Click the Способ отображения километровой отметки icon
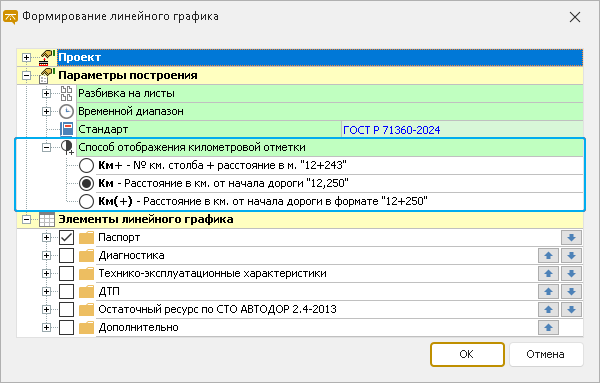This screenshot has height=383, width=600. 67,147
